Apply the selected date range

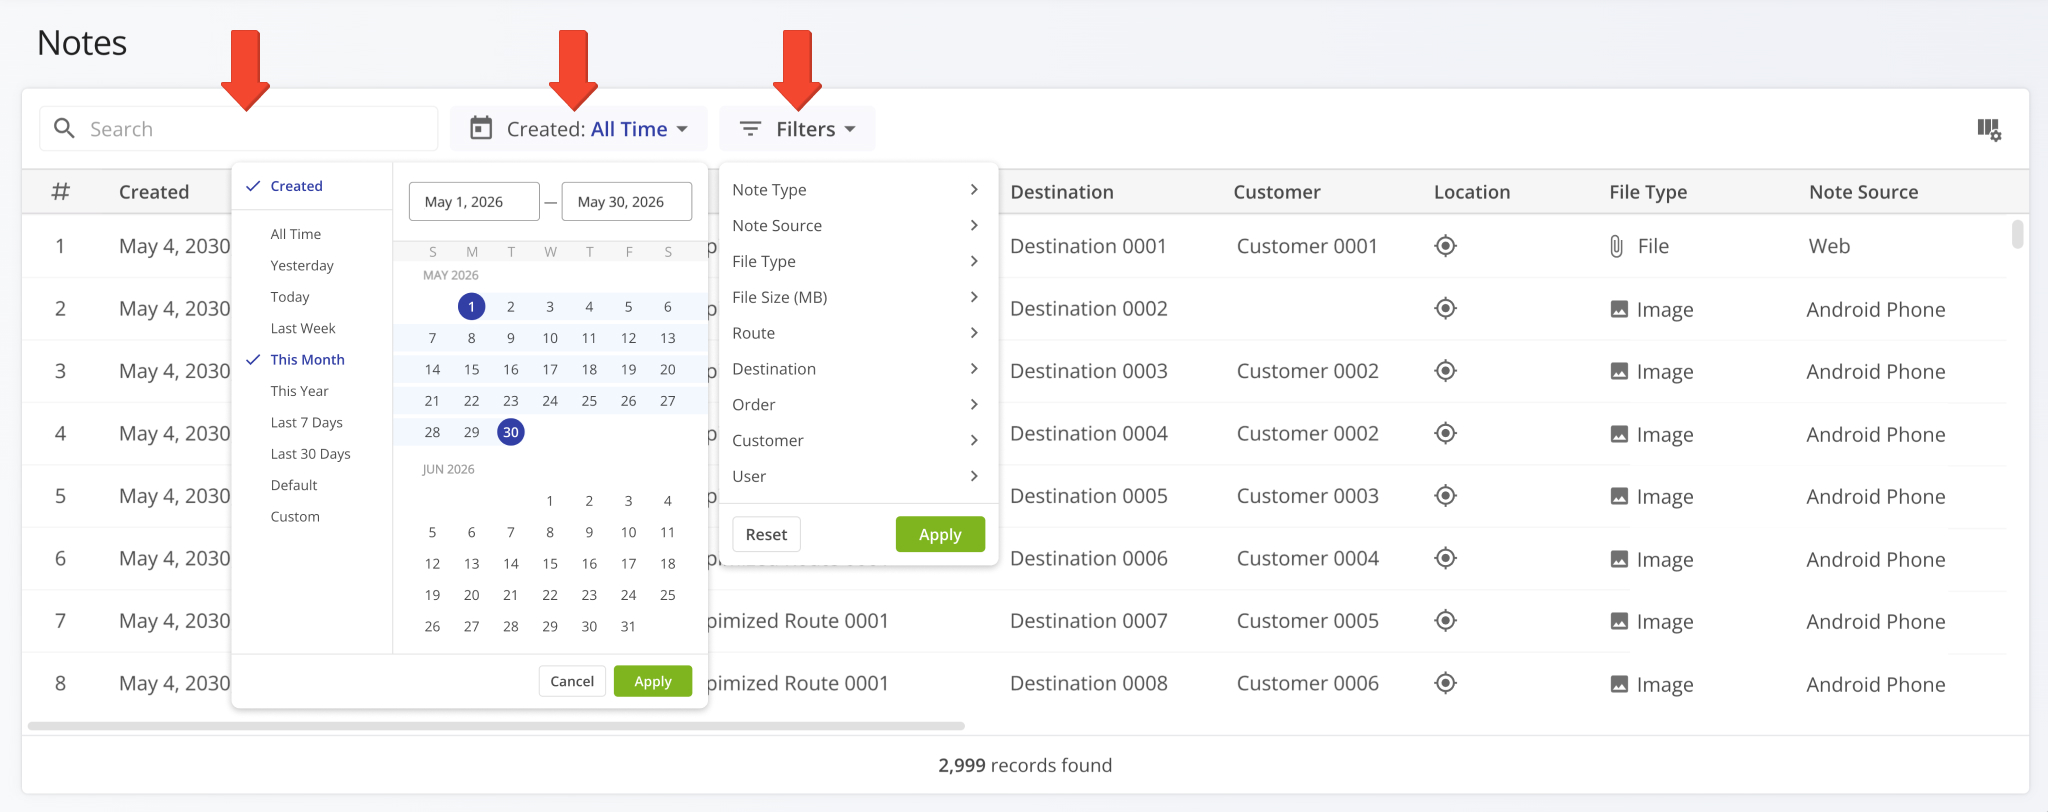[653, 681]
